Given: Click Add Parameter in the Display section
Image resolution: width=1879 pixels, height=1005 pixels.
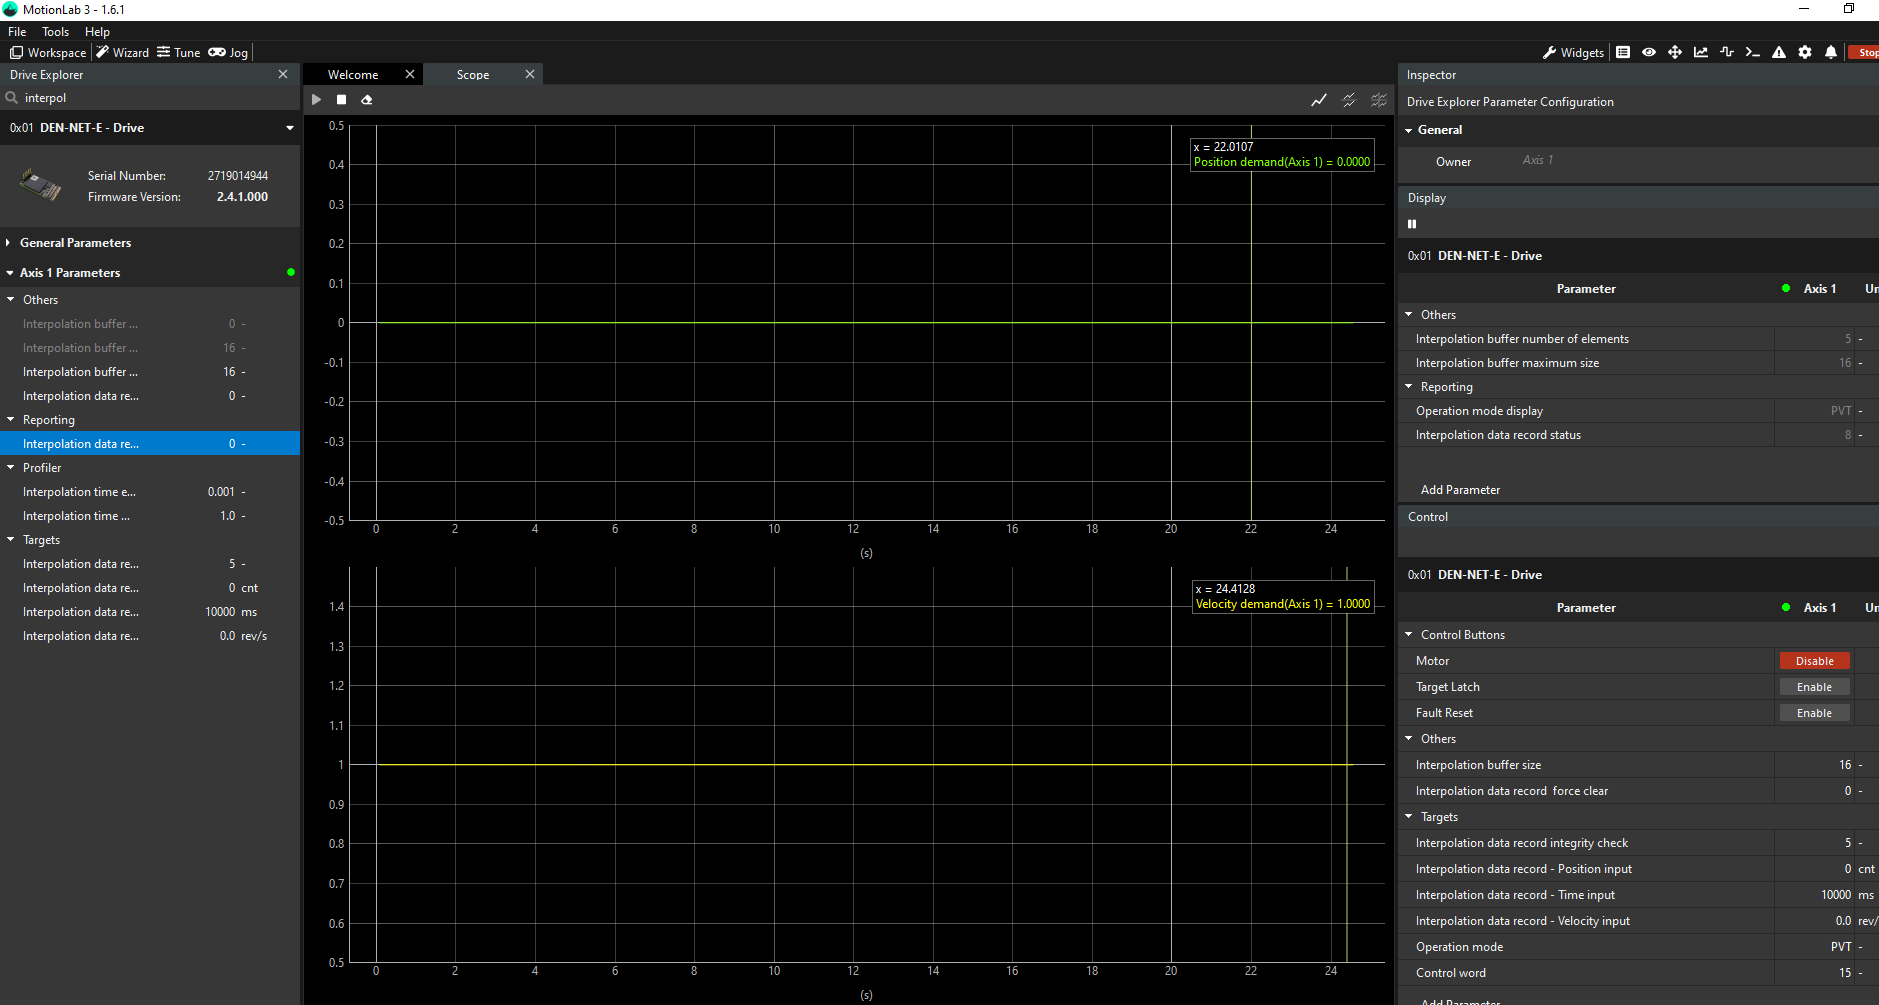Looking at the screenshot, I should [x=1460, y=490].
